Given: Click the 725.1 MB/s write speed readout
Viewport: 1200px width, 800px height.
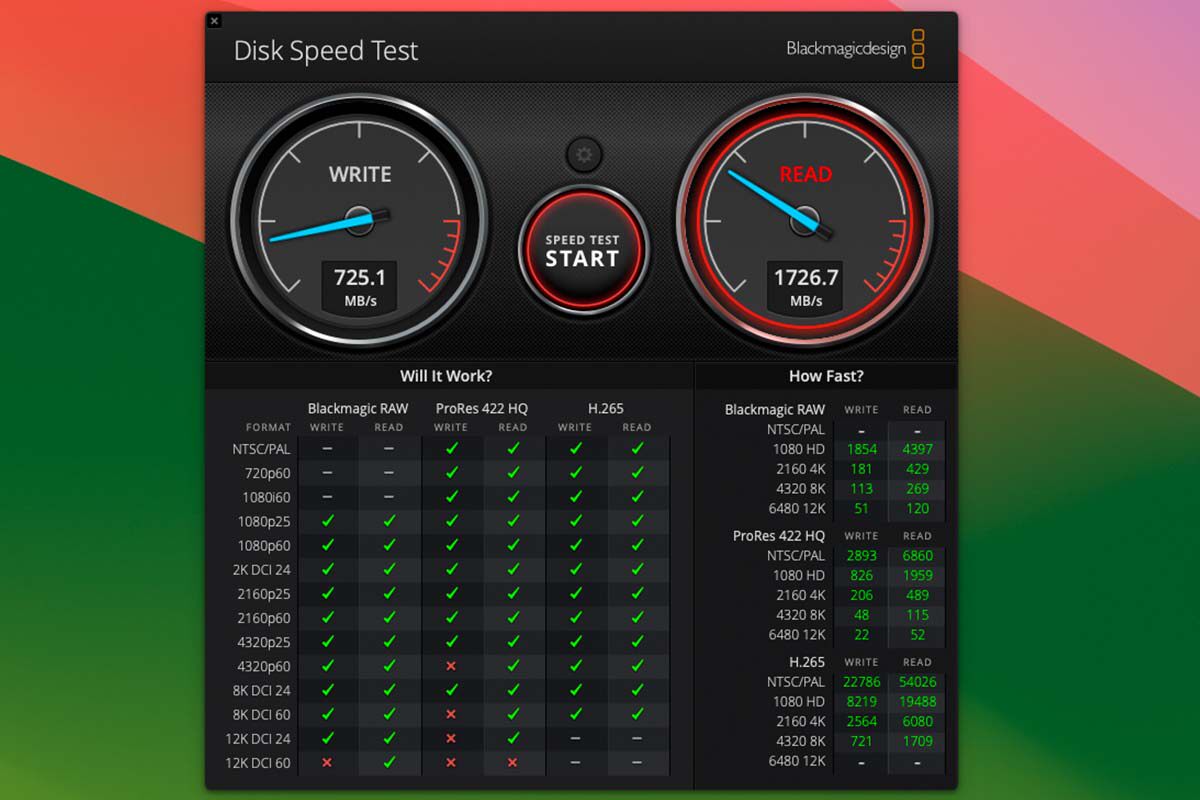Looking at the screenshot, I should [359, 287].
